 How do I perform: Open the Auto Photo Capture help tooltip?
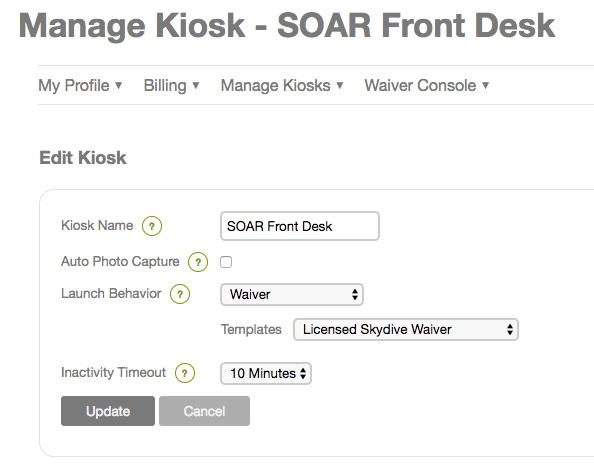click(x=198, y=262)
